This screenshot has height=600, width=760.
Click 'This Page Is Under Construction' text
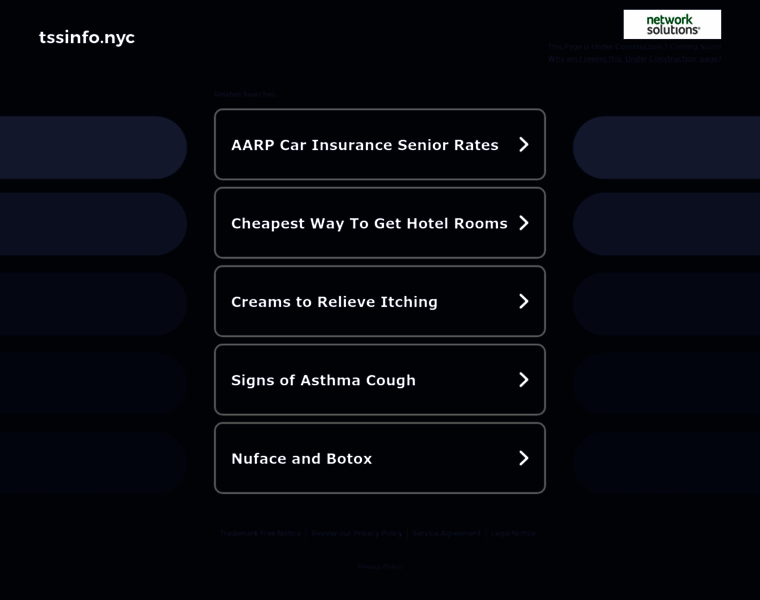tap(634, 46)
